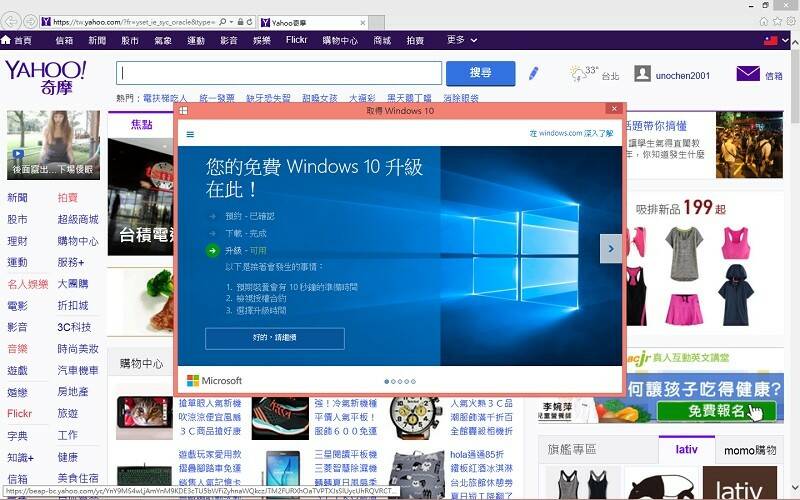Close the Yahoo奇摩 browser tab
This screenshot has height=500, width=800.
pos(363,22)
